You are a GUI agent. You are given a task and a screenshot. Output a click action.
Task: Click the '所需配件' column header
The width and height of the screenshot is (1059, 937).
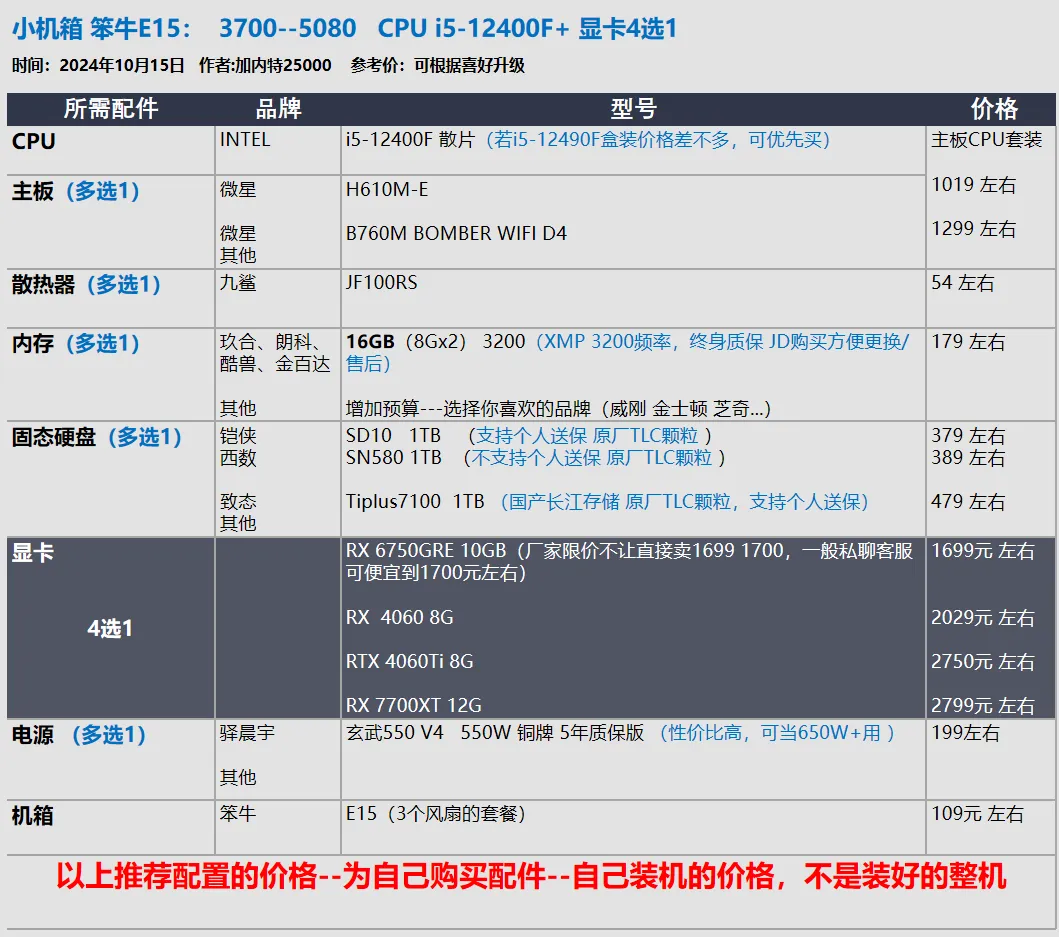click(111, 109)
